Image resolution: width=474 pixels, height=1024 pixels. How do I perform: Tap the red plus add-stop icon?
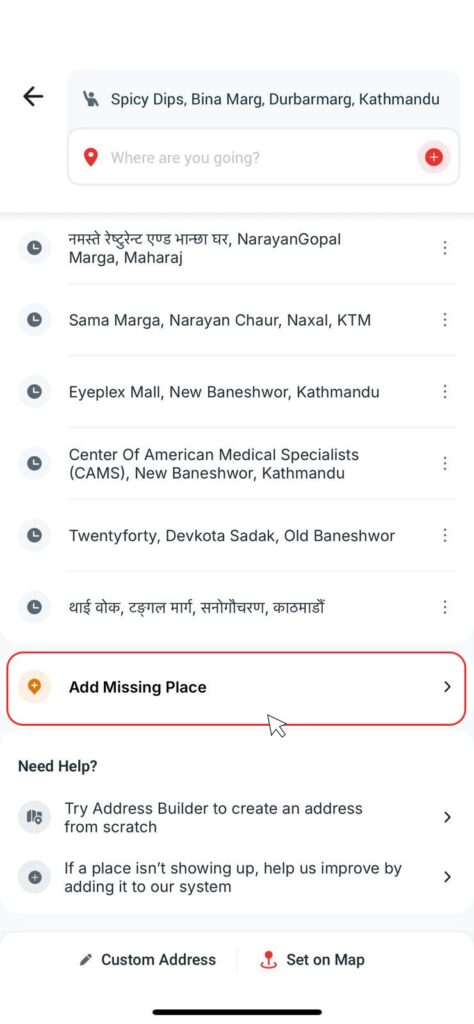(x=434, y=157)
